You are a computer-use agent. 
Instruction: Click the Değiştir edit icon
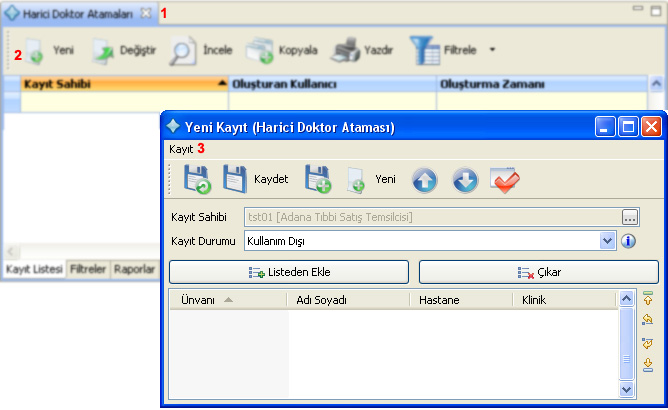pyautogui.click(x=104, y=49)
